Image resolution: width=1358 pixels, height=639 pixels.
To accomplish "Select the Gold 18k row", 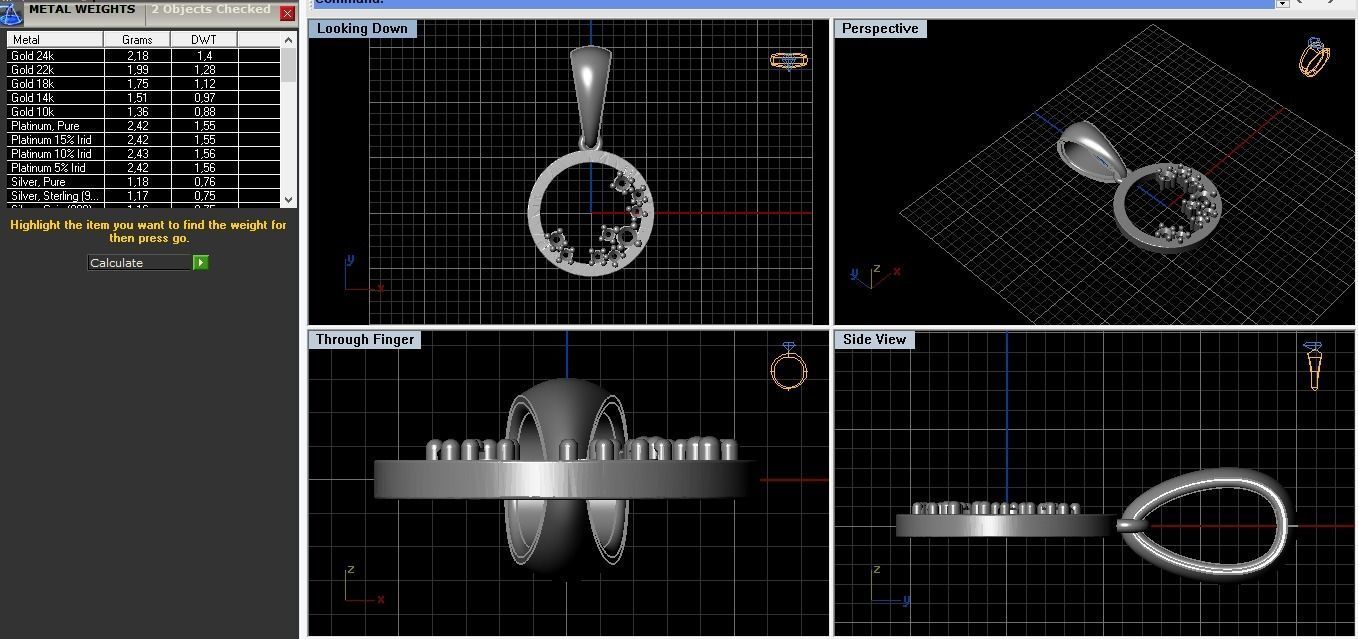I will (x=144, y=84).
